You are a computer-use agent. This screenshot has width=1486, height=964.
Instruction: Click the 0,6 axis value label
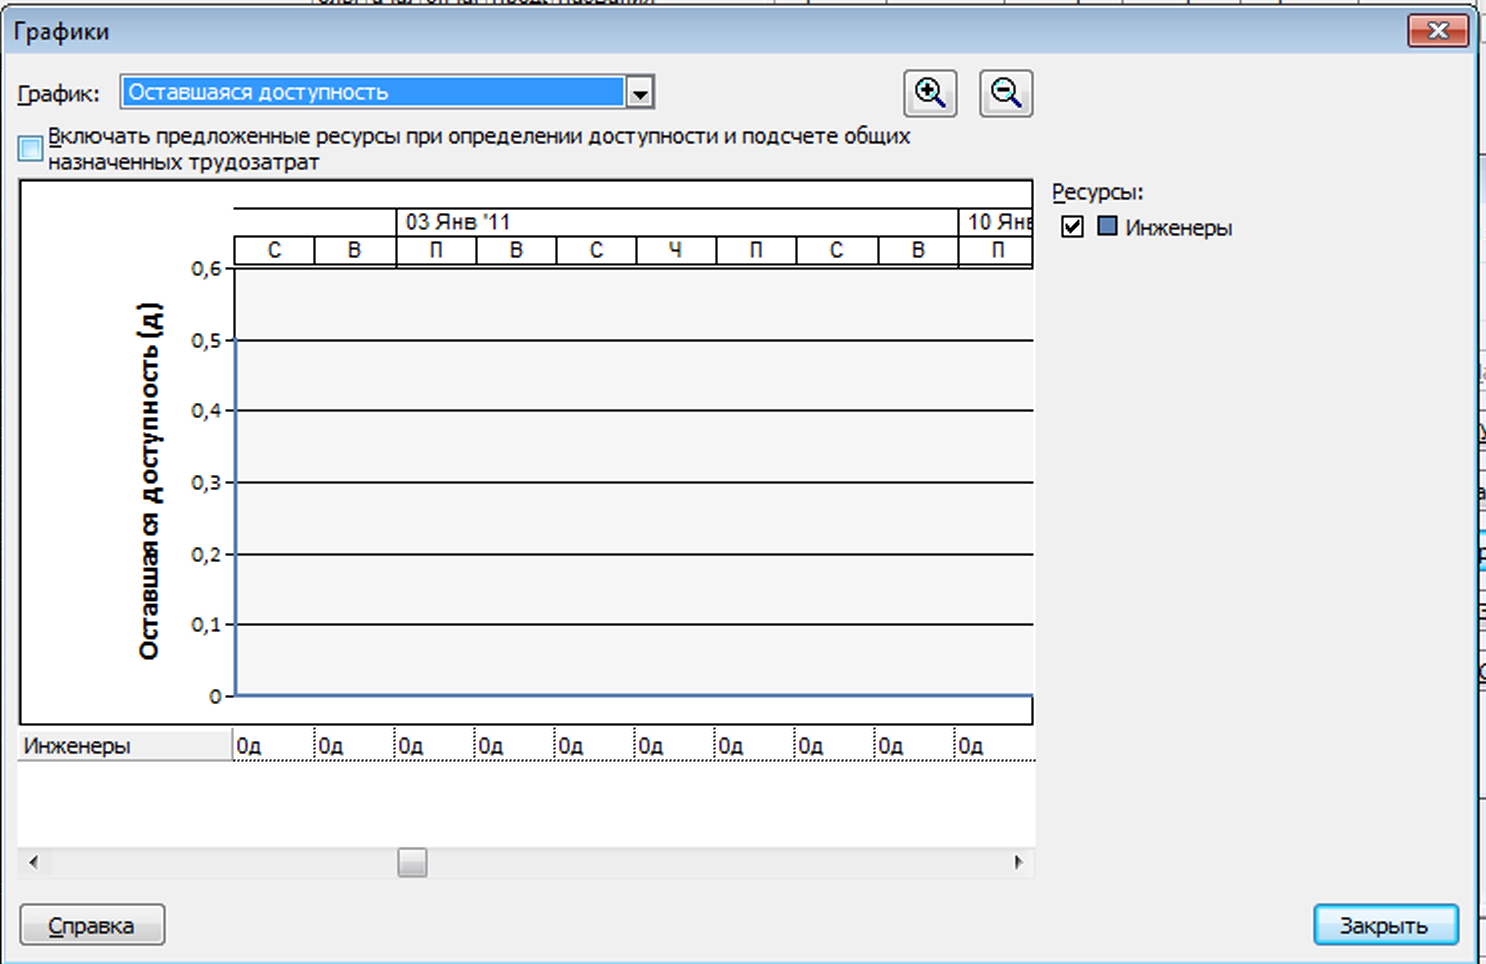click(206, 269)
